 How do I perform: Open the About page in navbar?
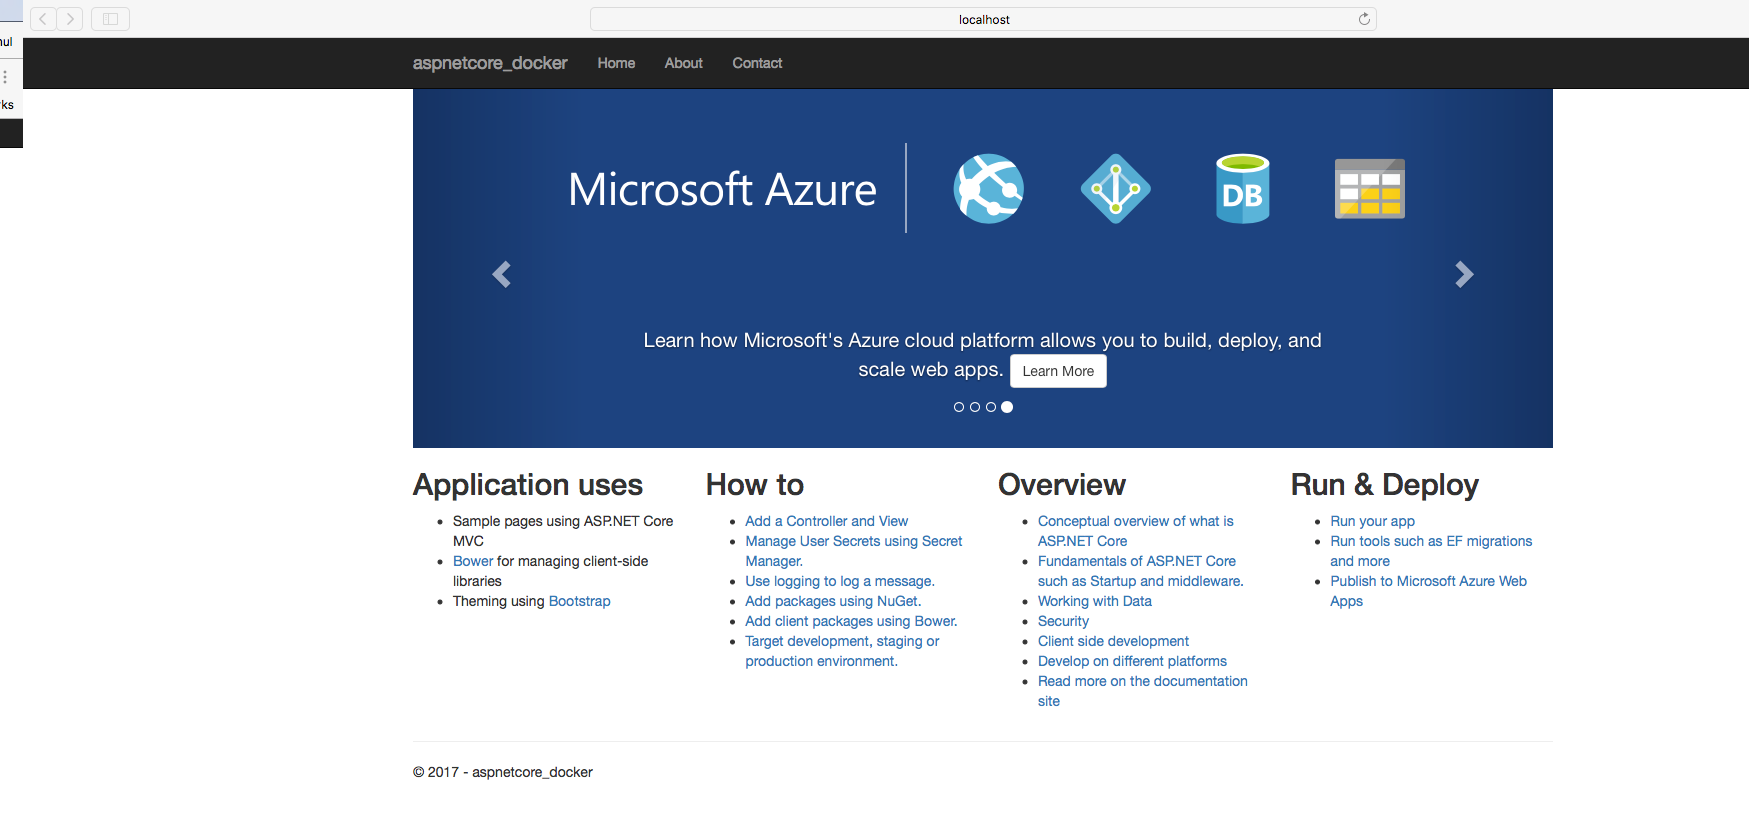(x=683, y=63)
